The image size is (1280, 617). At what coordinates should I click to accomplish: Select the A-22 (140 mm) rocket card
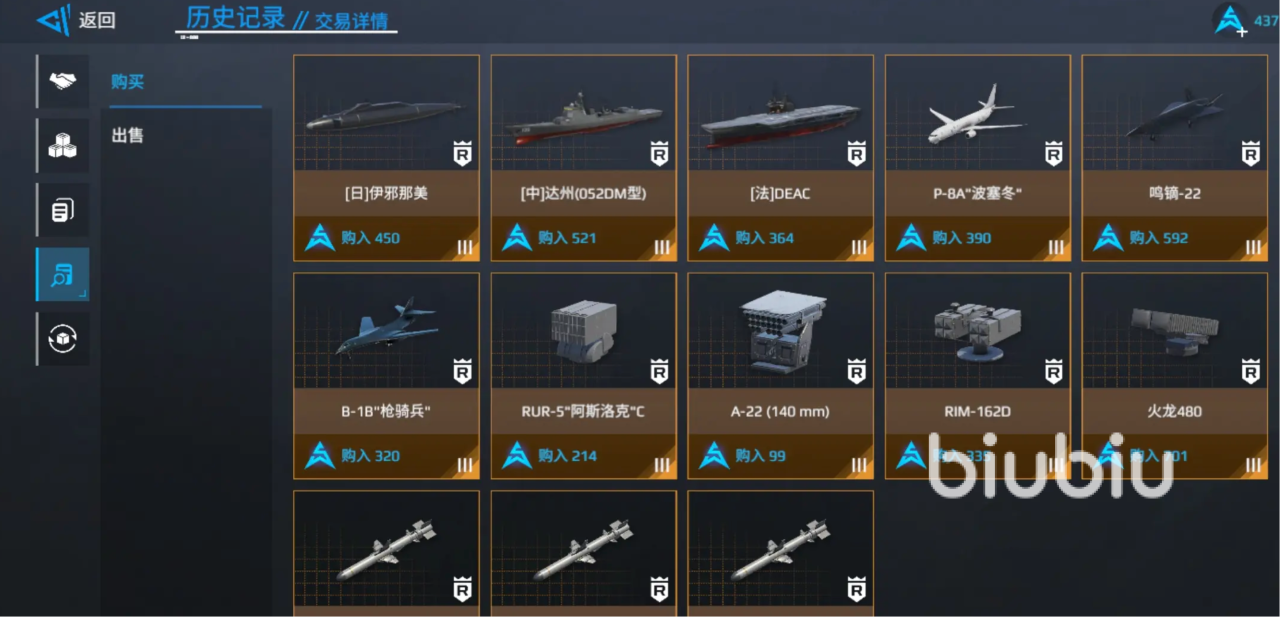[x=780, y=376]
